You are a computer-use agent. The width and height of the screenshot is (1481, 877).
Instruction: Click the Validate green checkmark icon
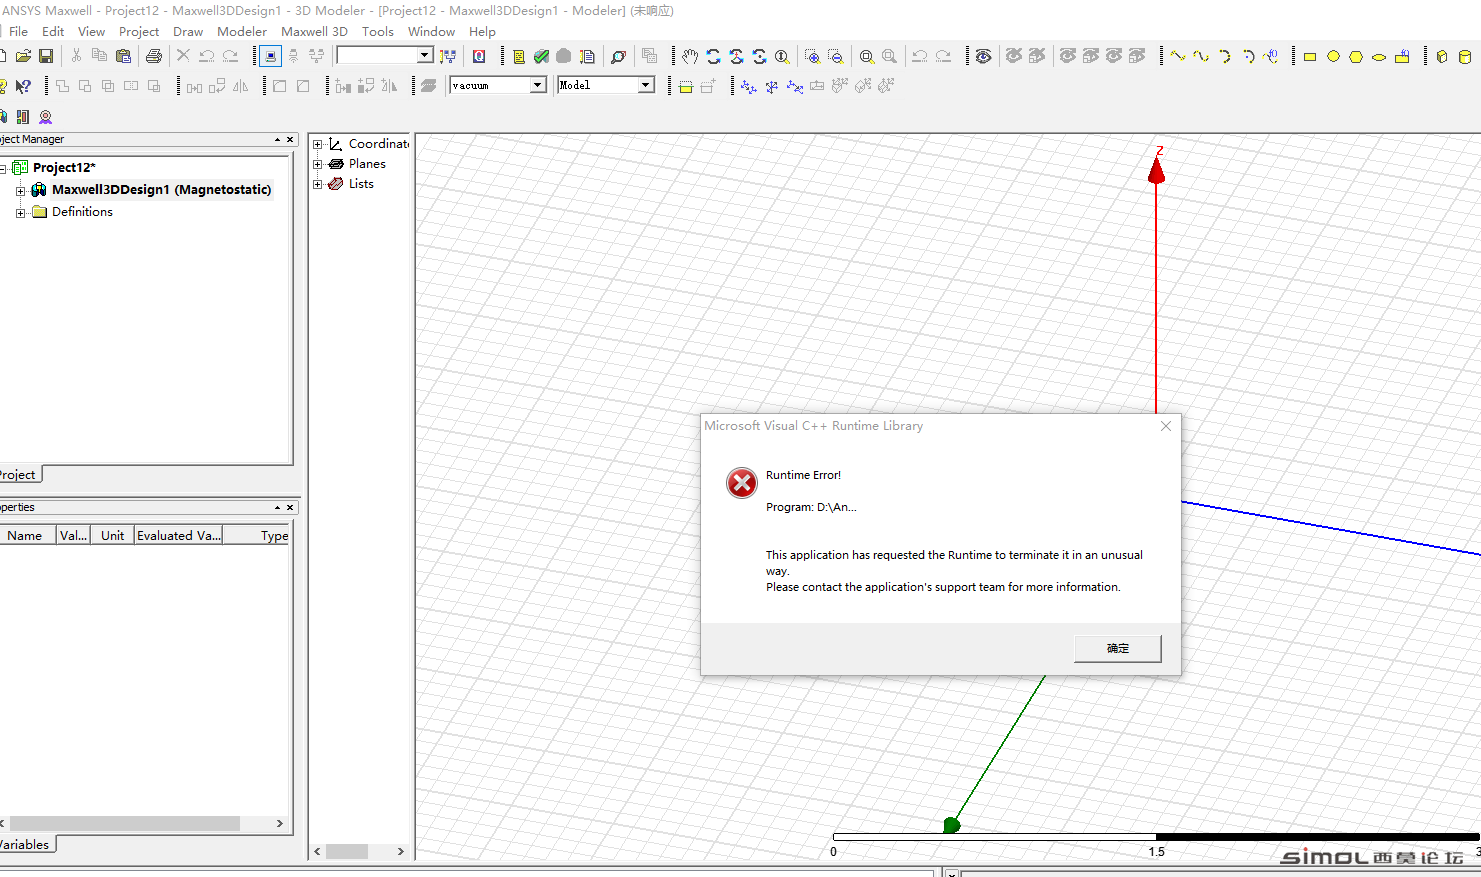(x=541, y=56)
